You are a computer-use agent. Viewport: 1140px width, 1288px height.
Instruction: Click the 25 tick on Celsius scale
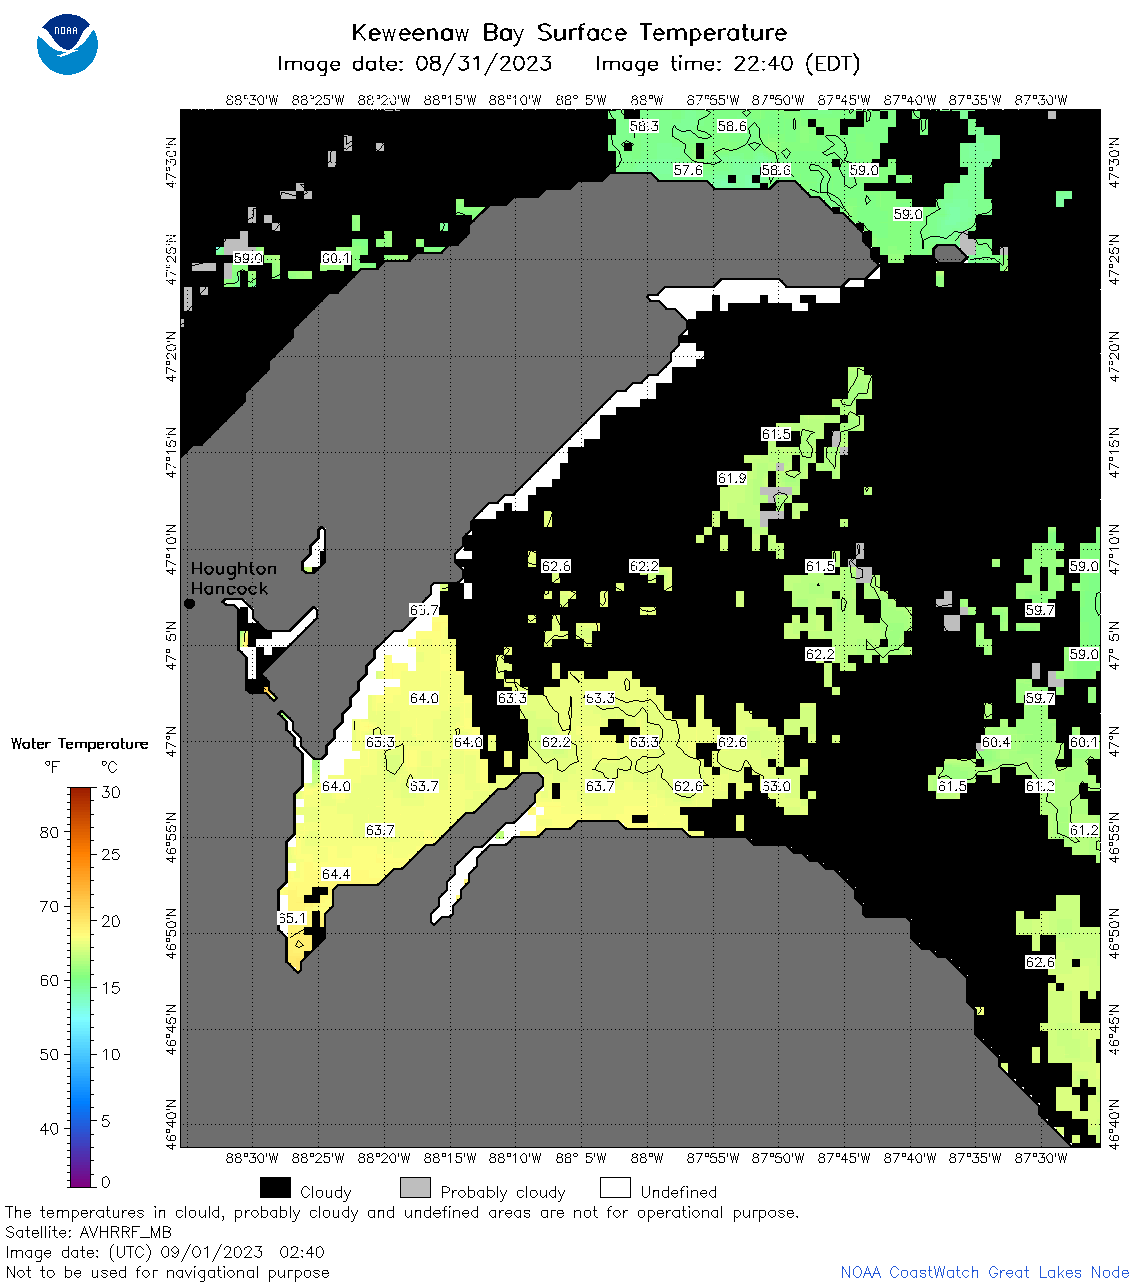(x=111, y=855)
